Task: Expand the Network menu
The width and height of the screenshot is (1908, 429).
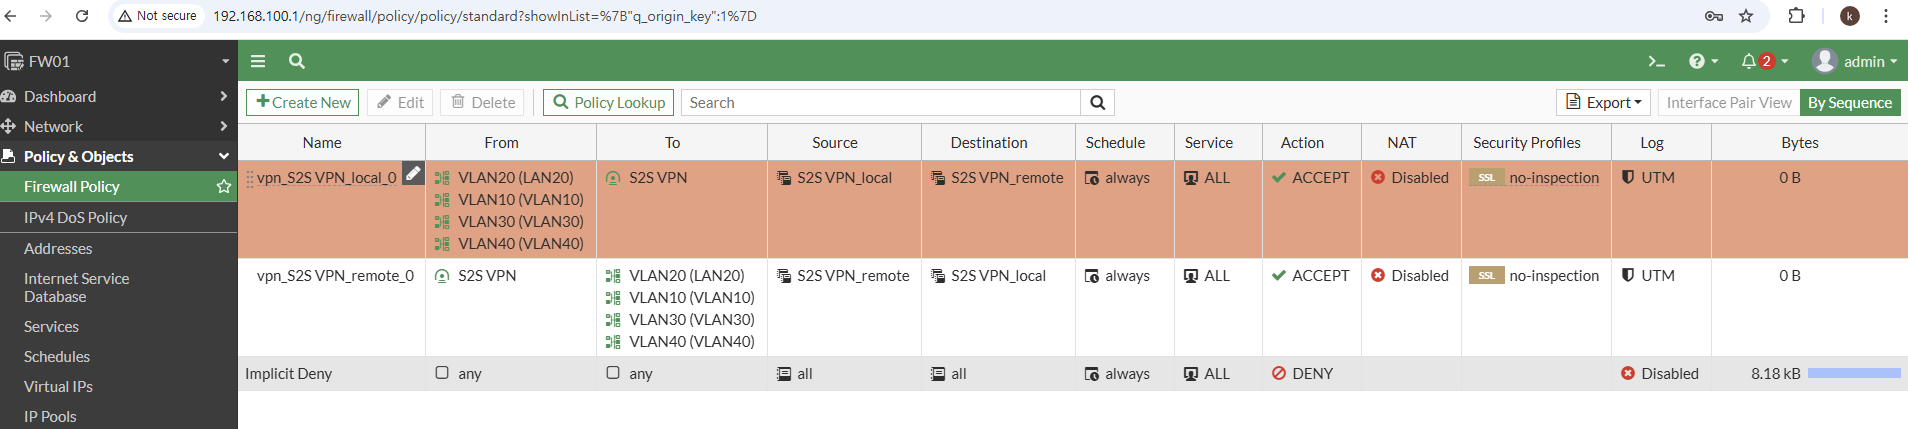Action: [118, 126]
